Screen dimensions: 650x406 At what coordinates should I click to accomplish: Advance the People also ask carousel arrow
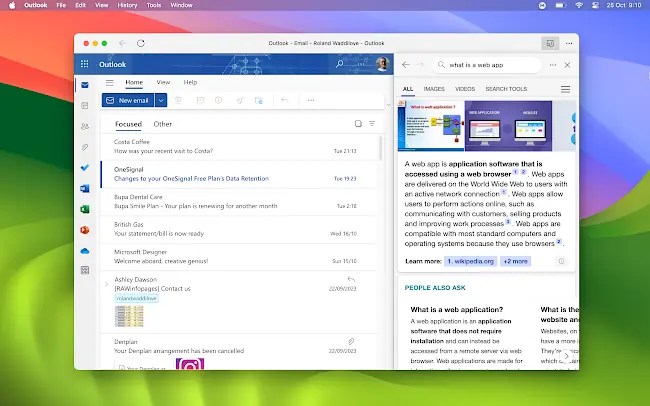click(x=566, y=356)
